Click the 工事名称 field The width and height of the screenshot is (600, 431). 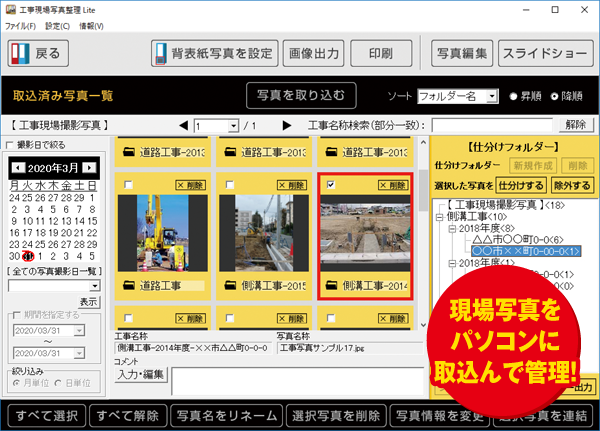pyautogui.click(x=193, y=348)
